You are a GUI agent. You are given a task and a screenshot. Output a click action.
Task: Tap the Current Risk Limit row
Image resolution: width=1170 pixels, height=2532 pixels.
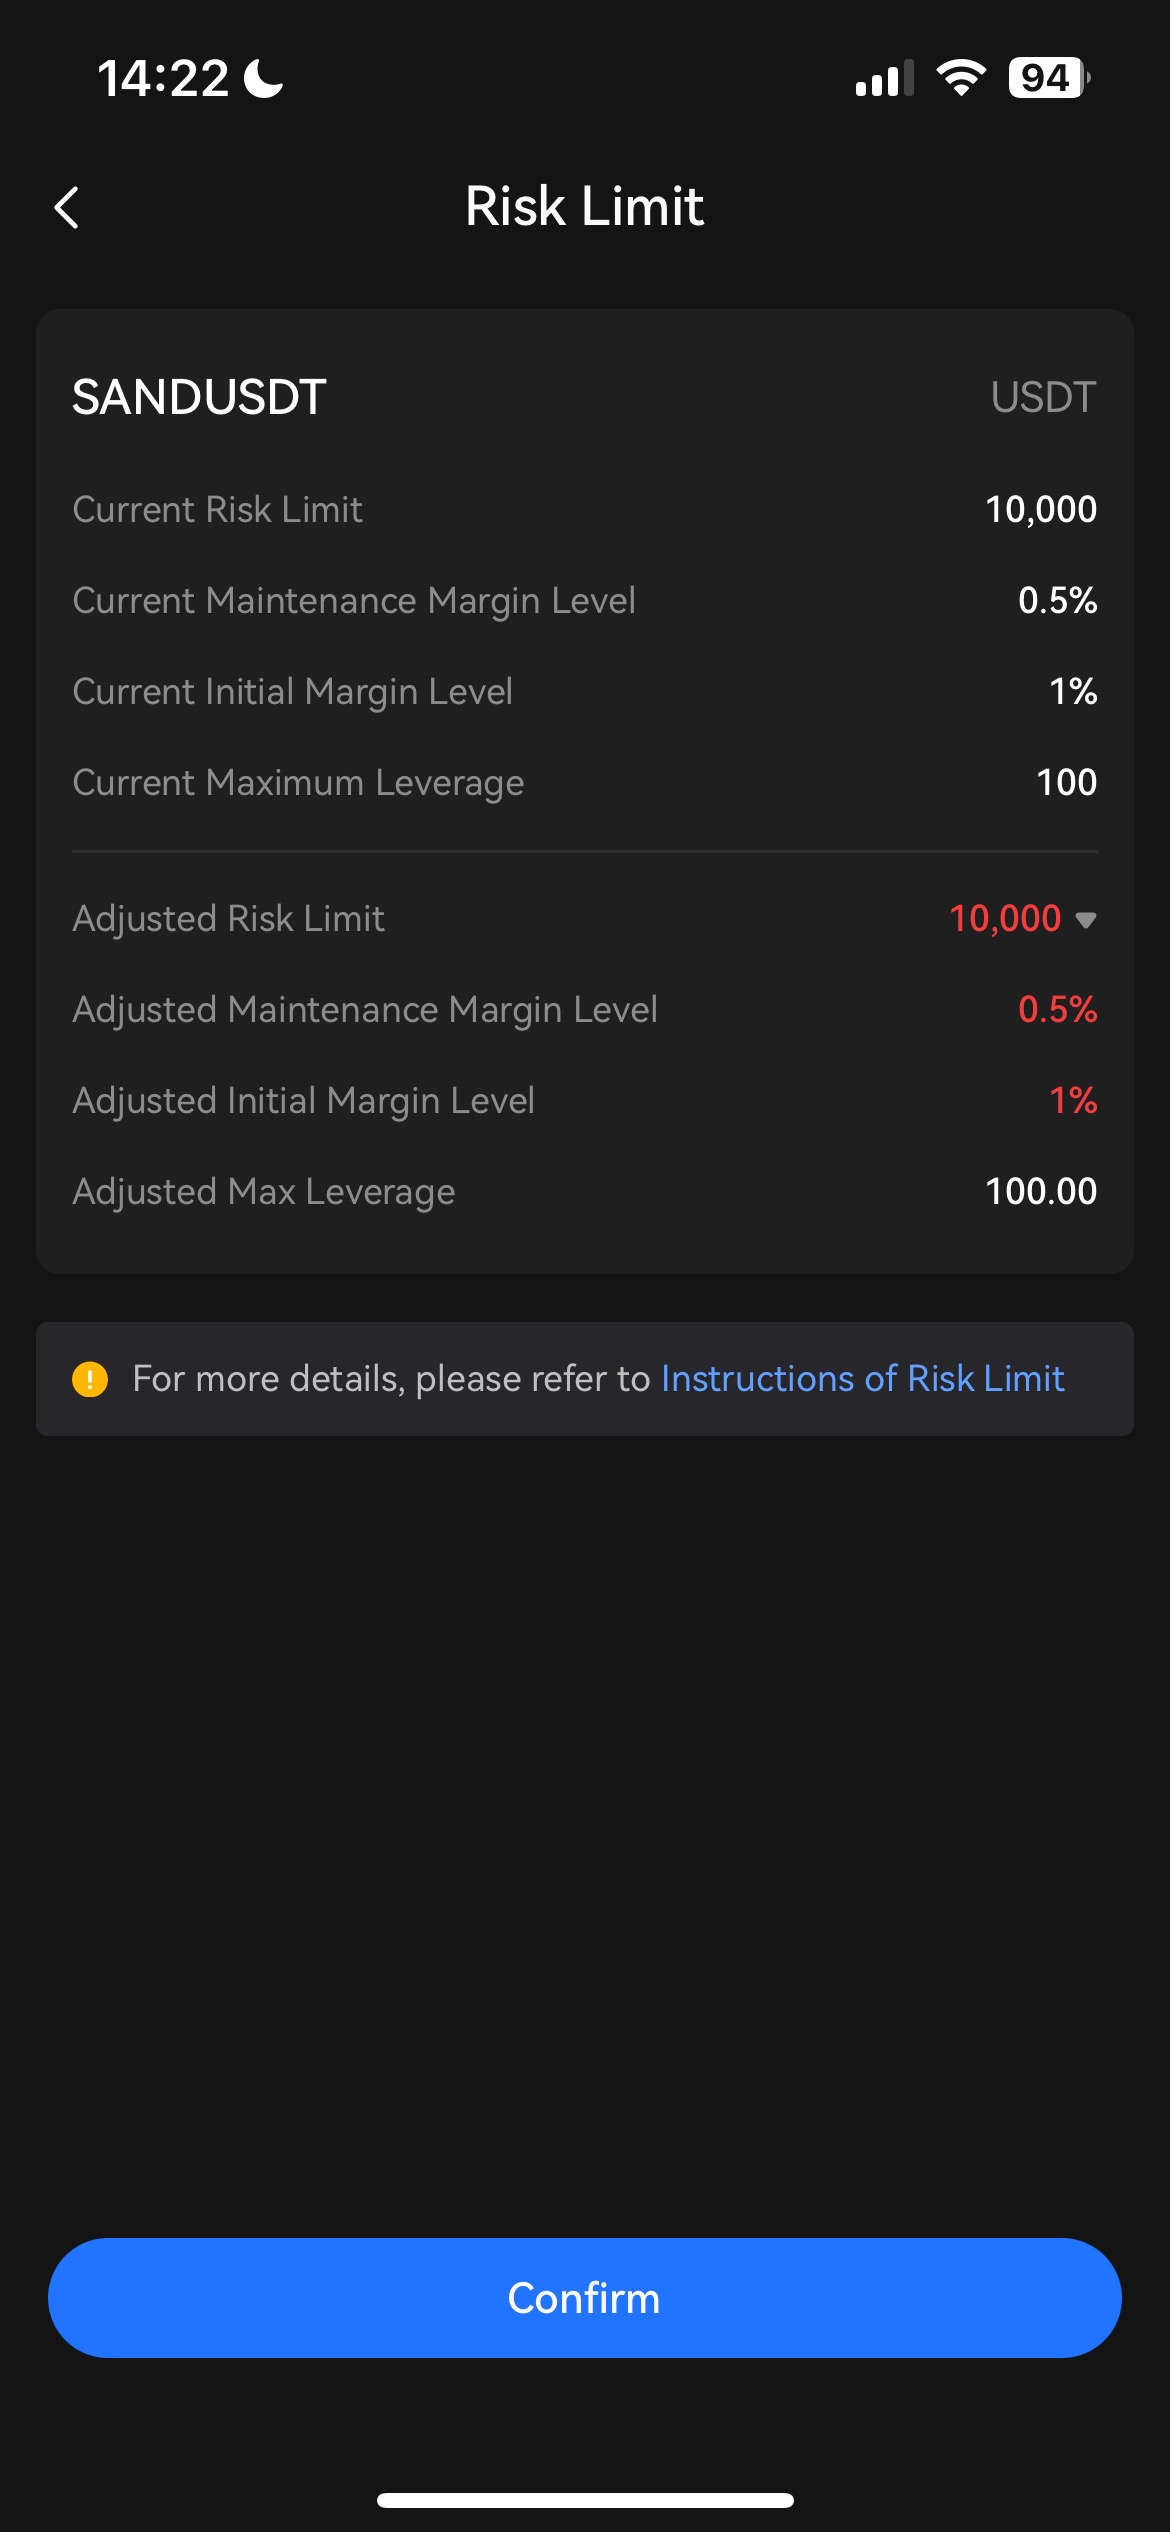click(585, 510)
